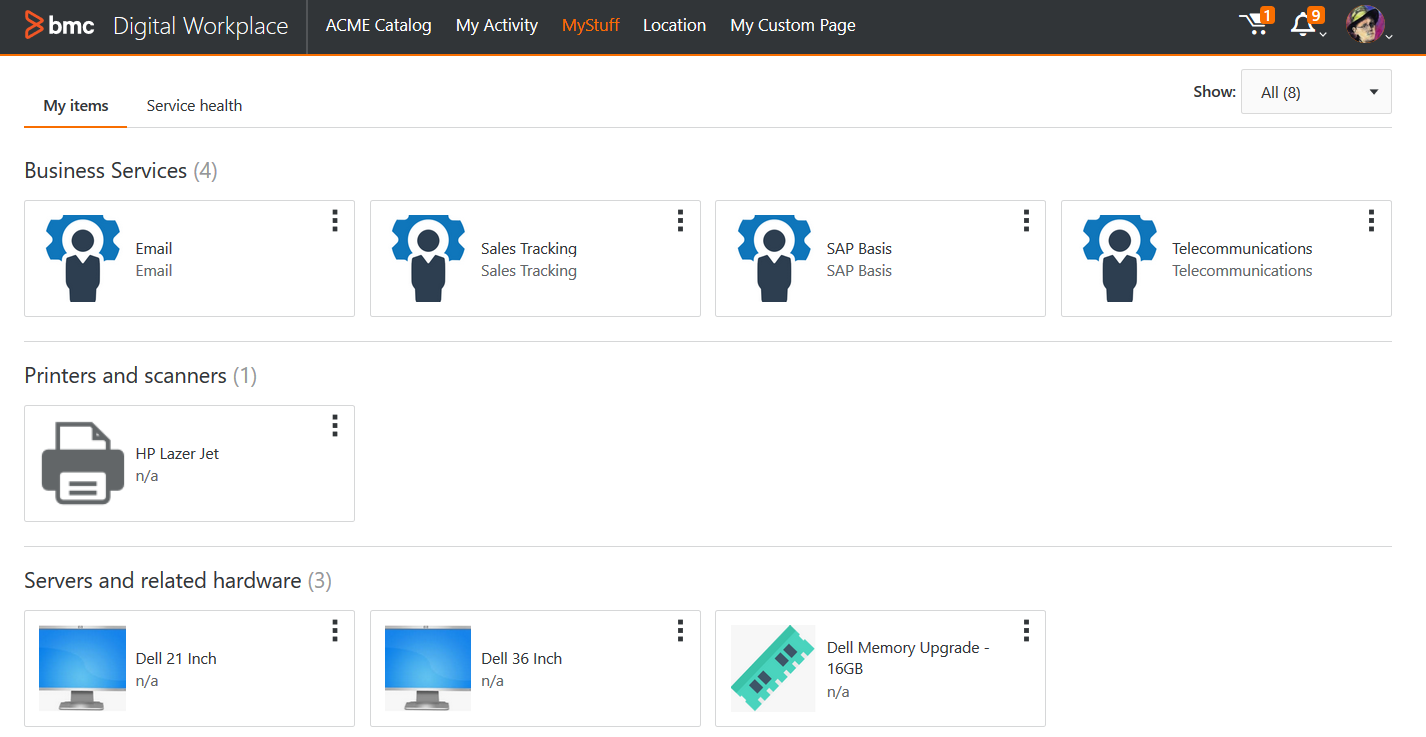Open the Telecommunications item title
This screenshot has width=1426, height=737.
[x=1242, y=248]
